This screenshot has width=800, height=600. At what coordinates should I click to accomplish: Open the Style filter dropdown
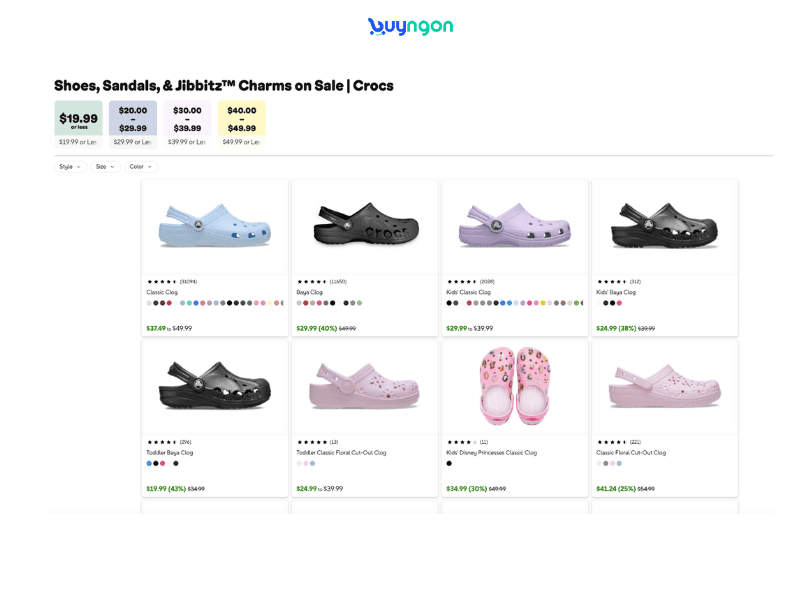pyautogui.click(x=69, y=167)
